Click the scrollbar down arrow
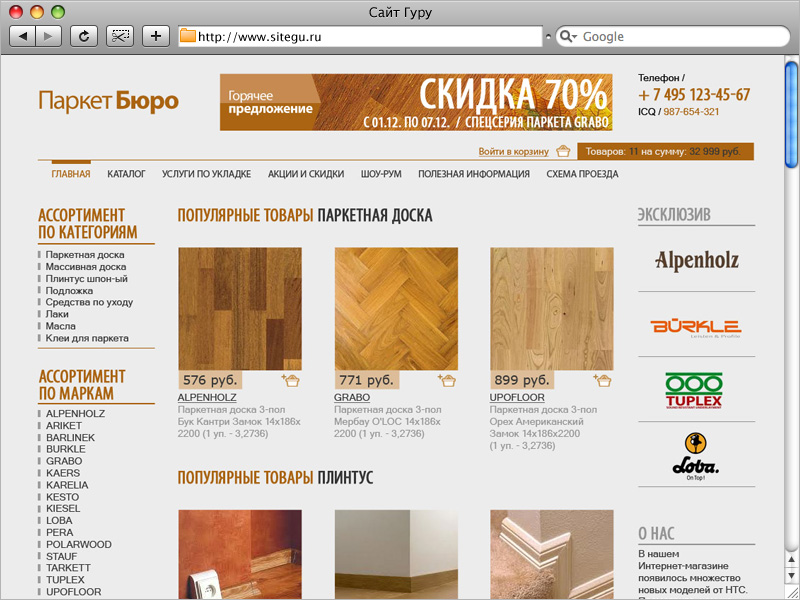Image resolution: width=800 pixels, height=600 pixels. pos(792,577)
